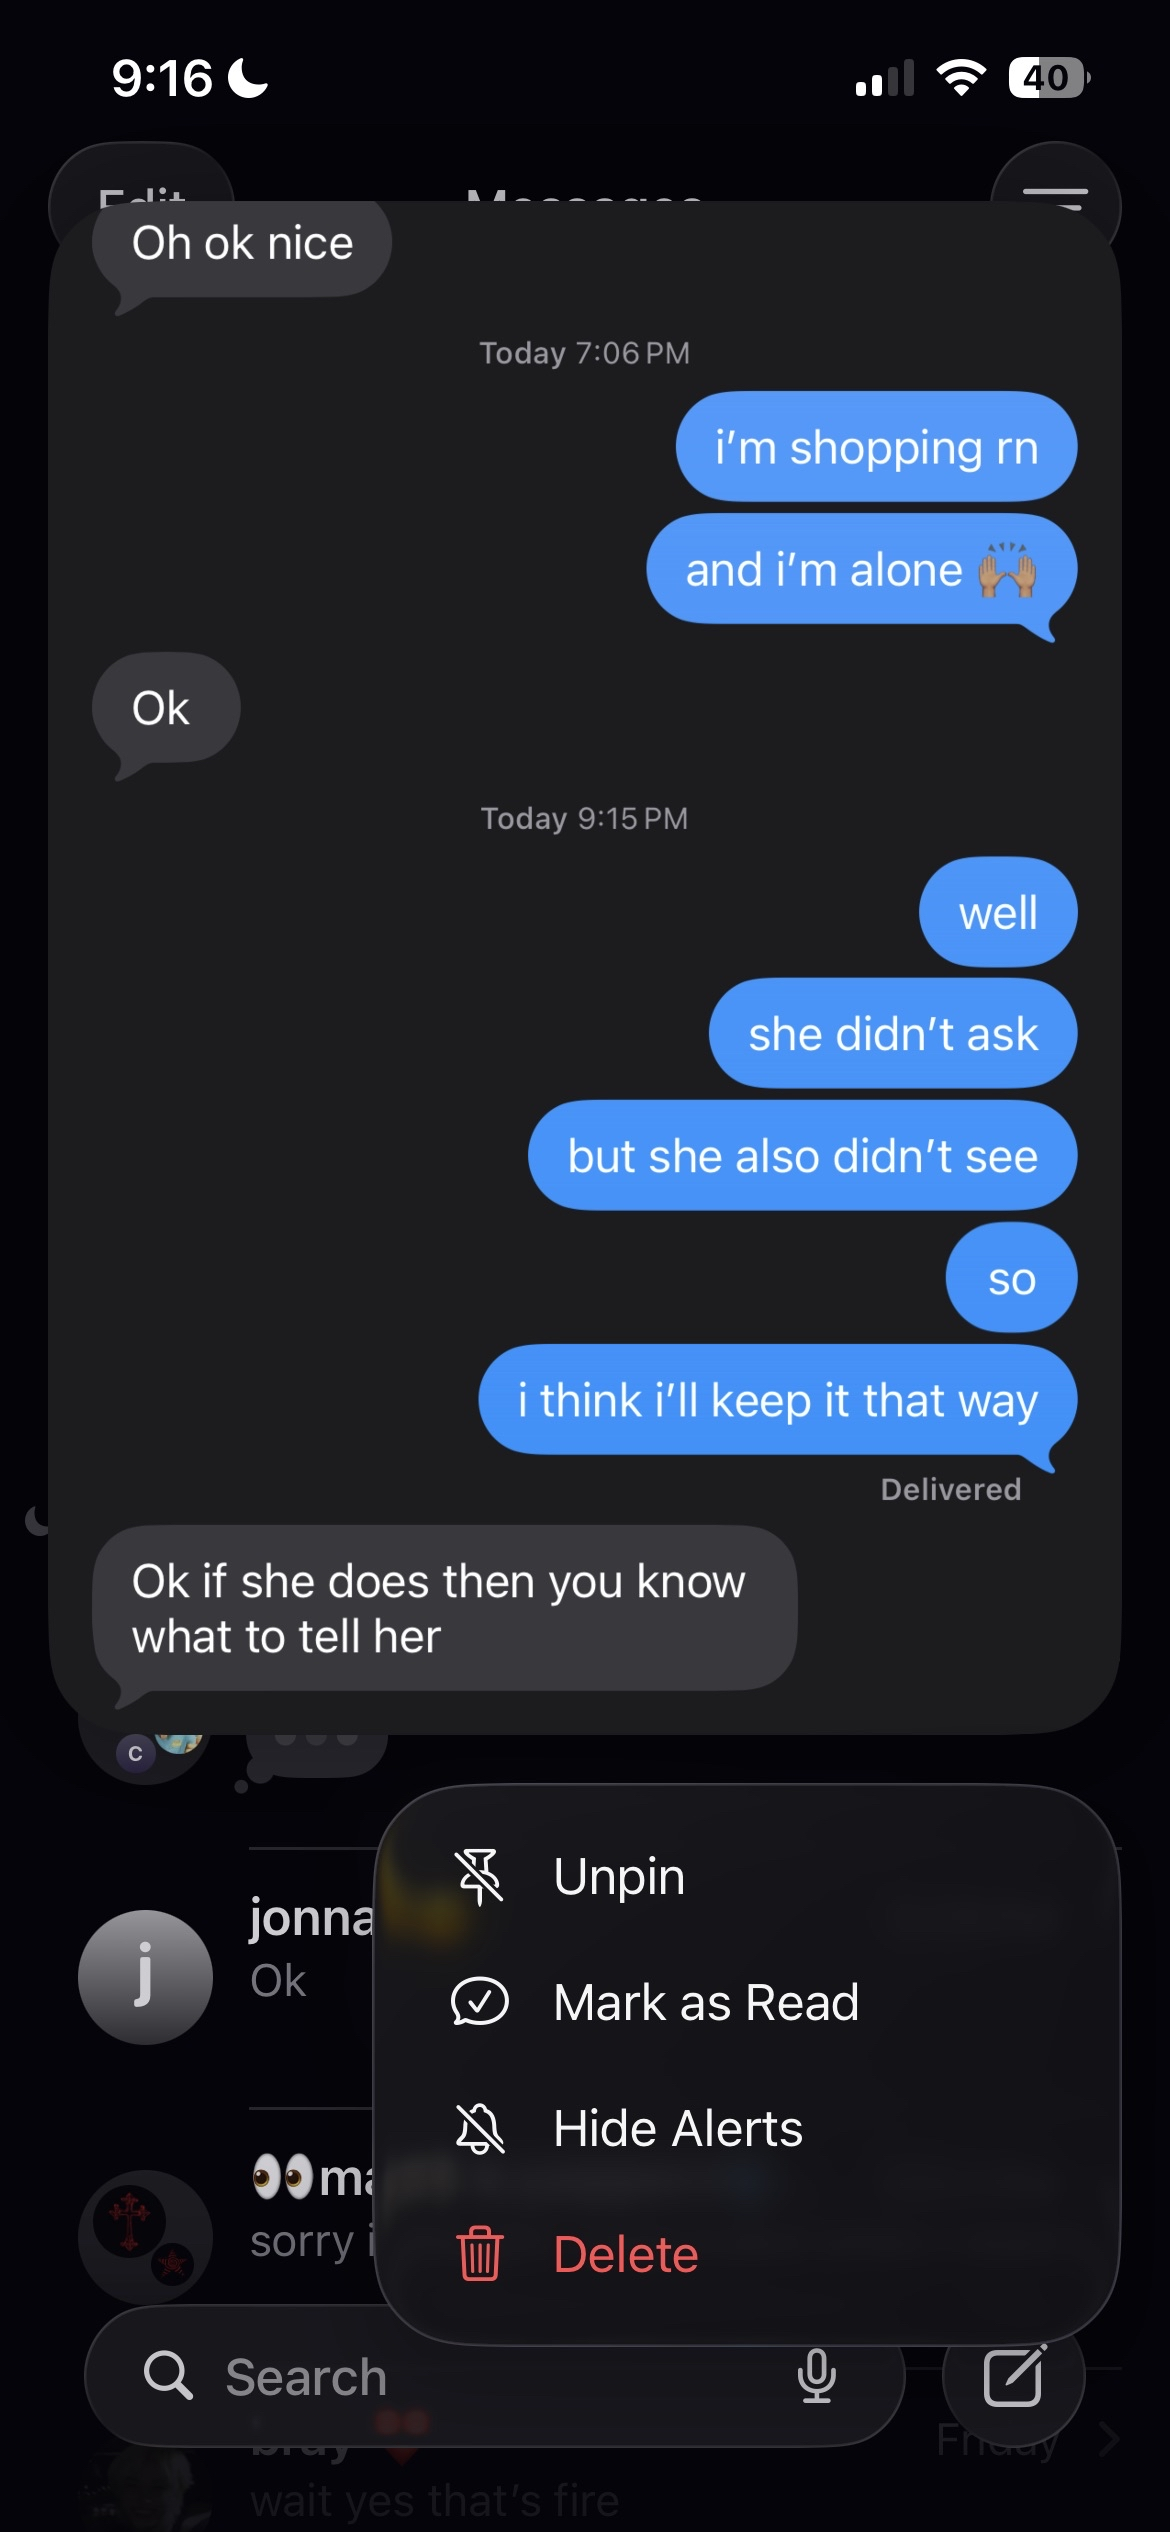1170x2532 pixels.
Task: Open the jonna conversation avatar
Action: coord(146,1977)
